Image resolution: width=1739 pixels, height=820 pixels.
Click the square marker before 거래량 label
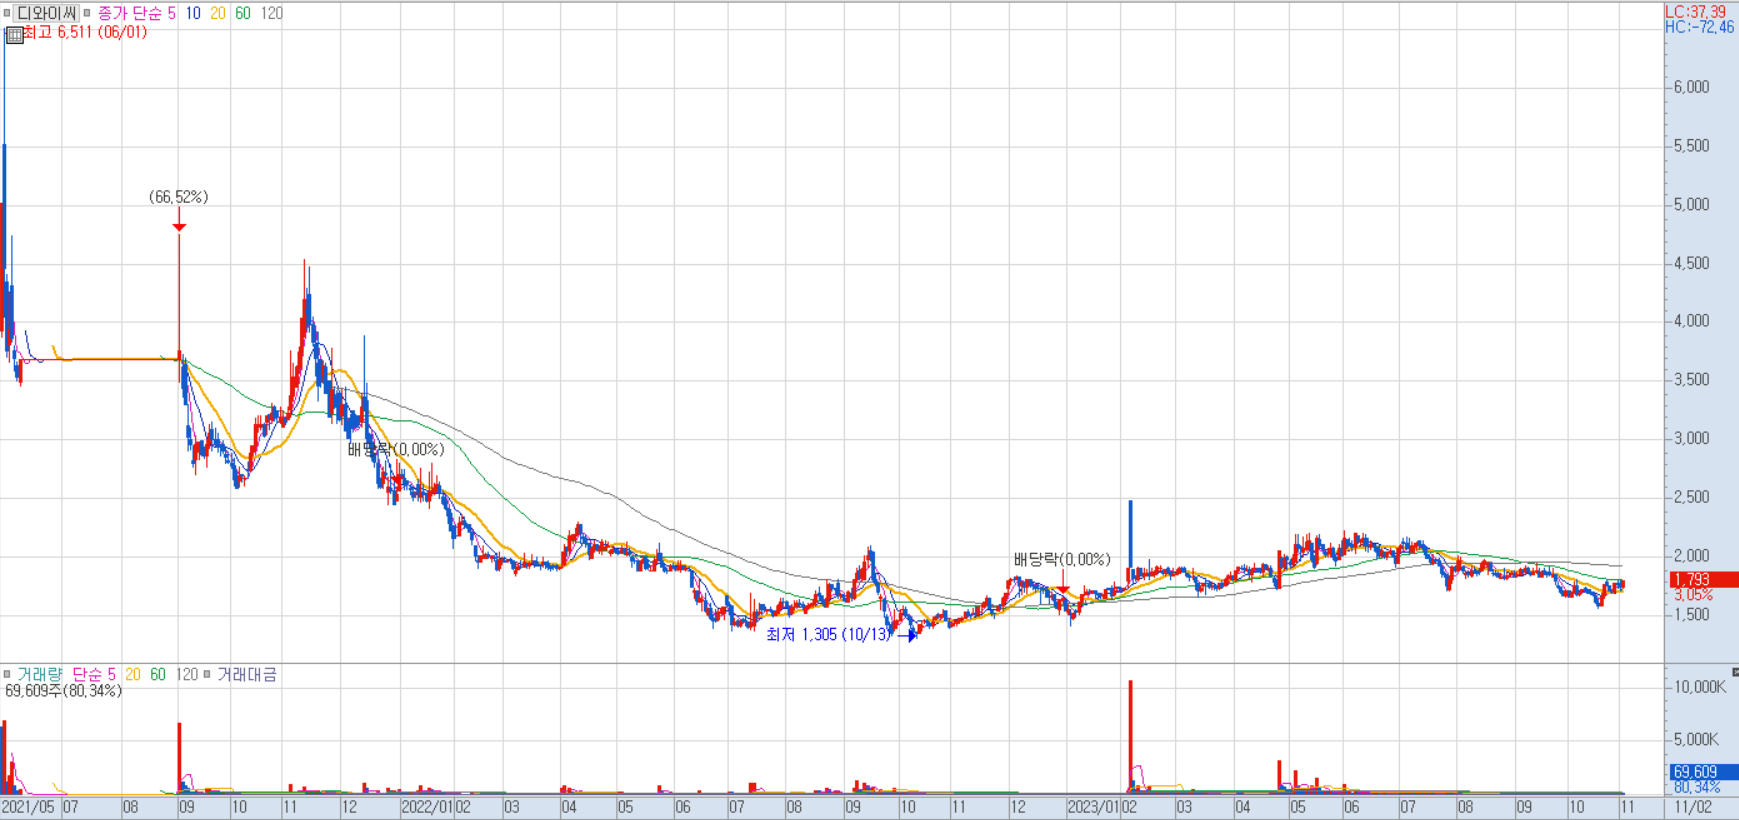7,675
